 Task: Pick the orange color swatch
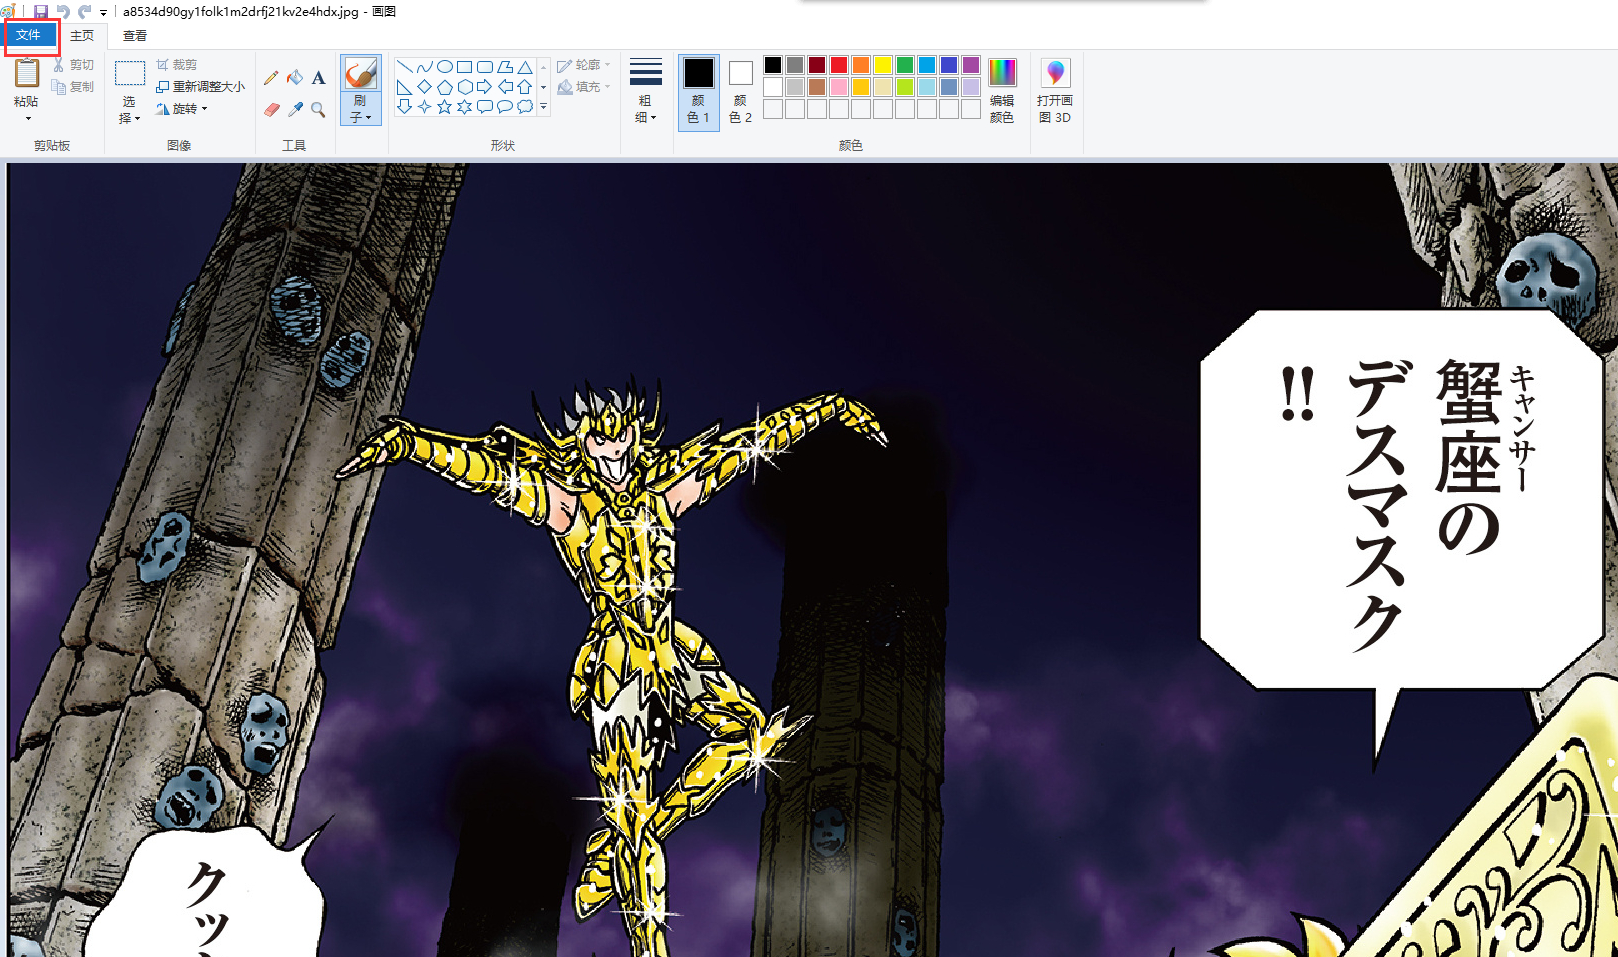tap(861, 65)
